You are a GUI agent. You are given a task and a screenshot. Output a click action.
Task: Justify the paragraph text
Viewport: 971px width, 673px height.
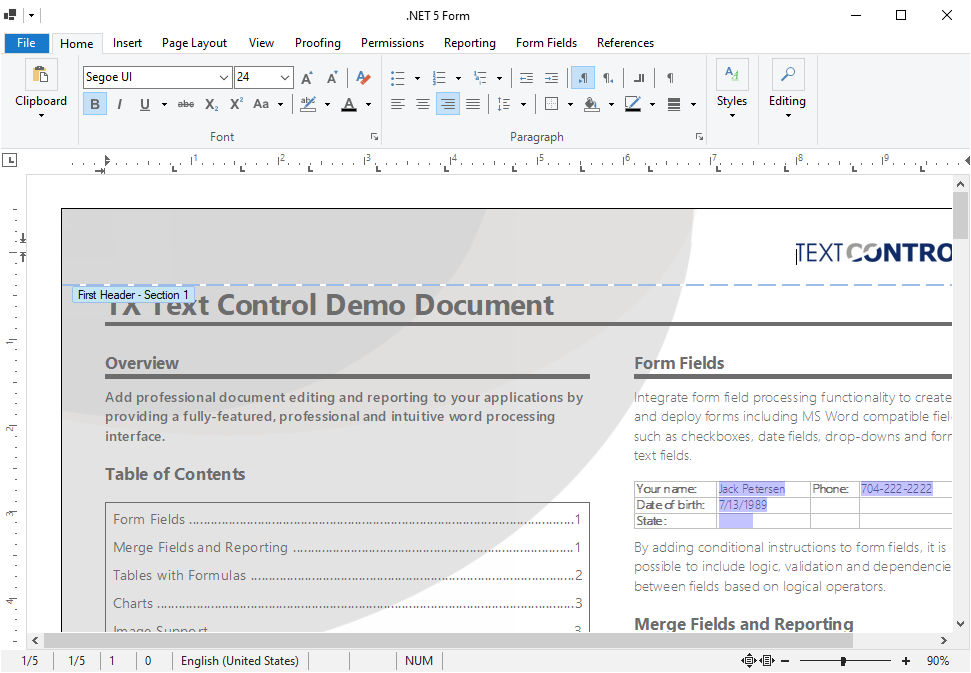click(473, 104)
